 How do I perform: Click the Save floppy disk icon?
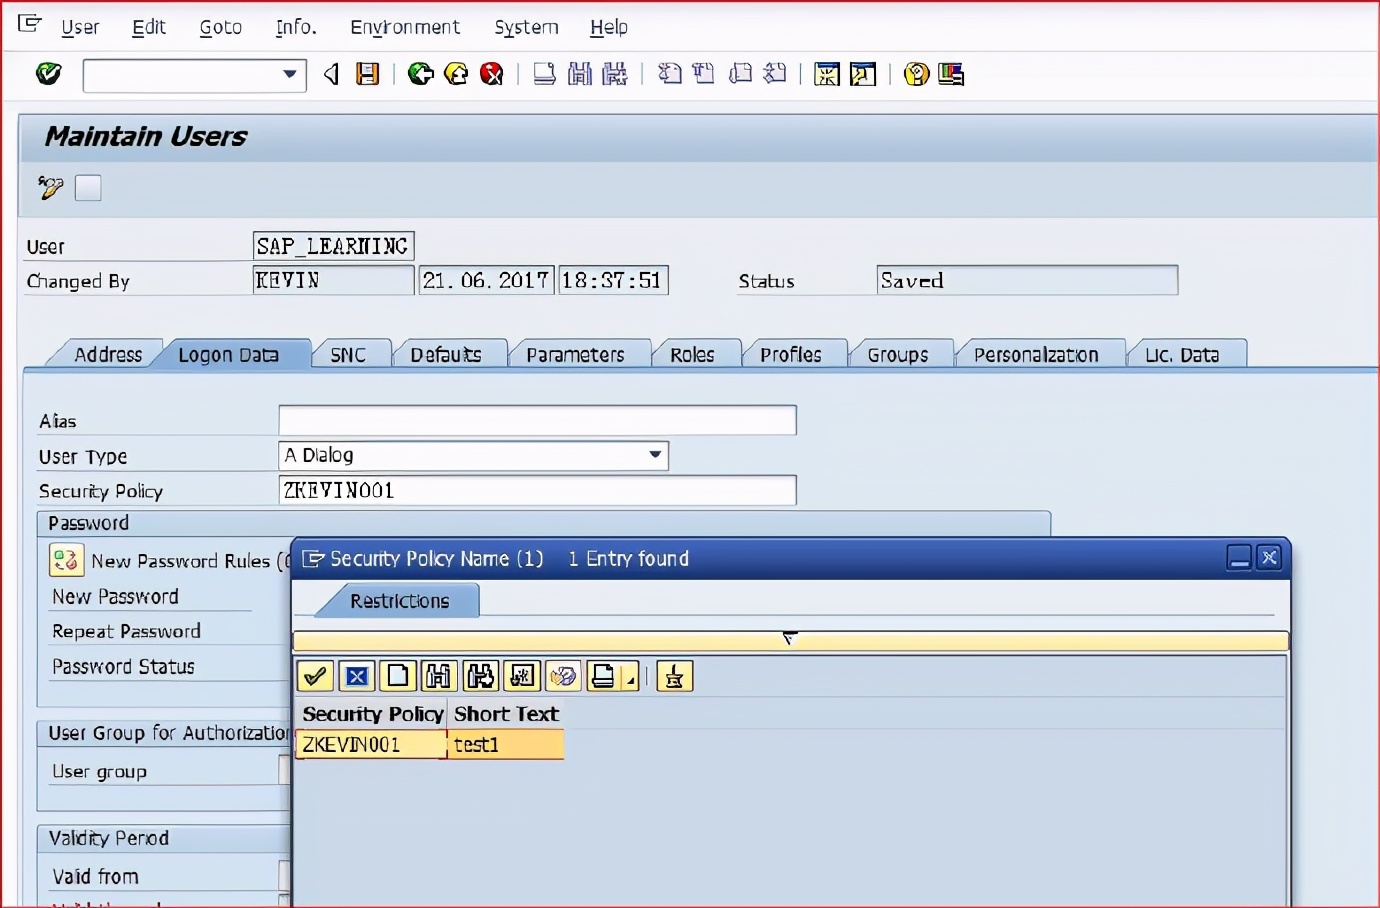point(368,74)
